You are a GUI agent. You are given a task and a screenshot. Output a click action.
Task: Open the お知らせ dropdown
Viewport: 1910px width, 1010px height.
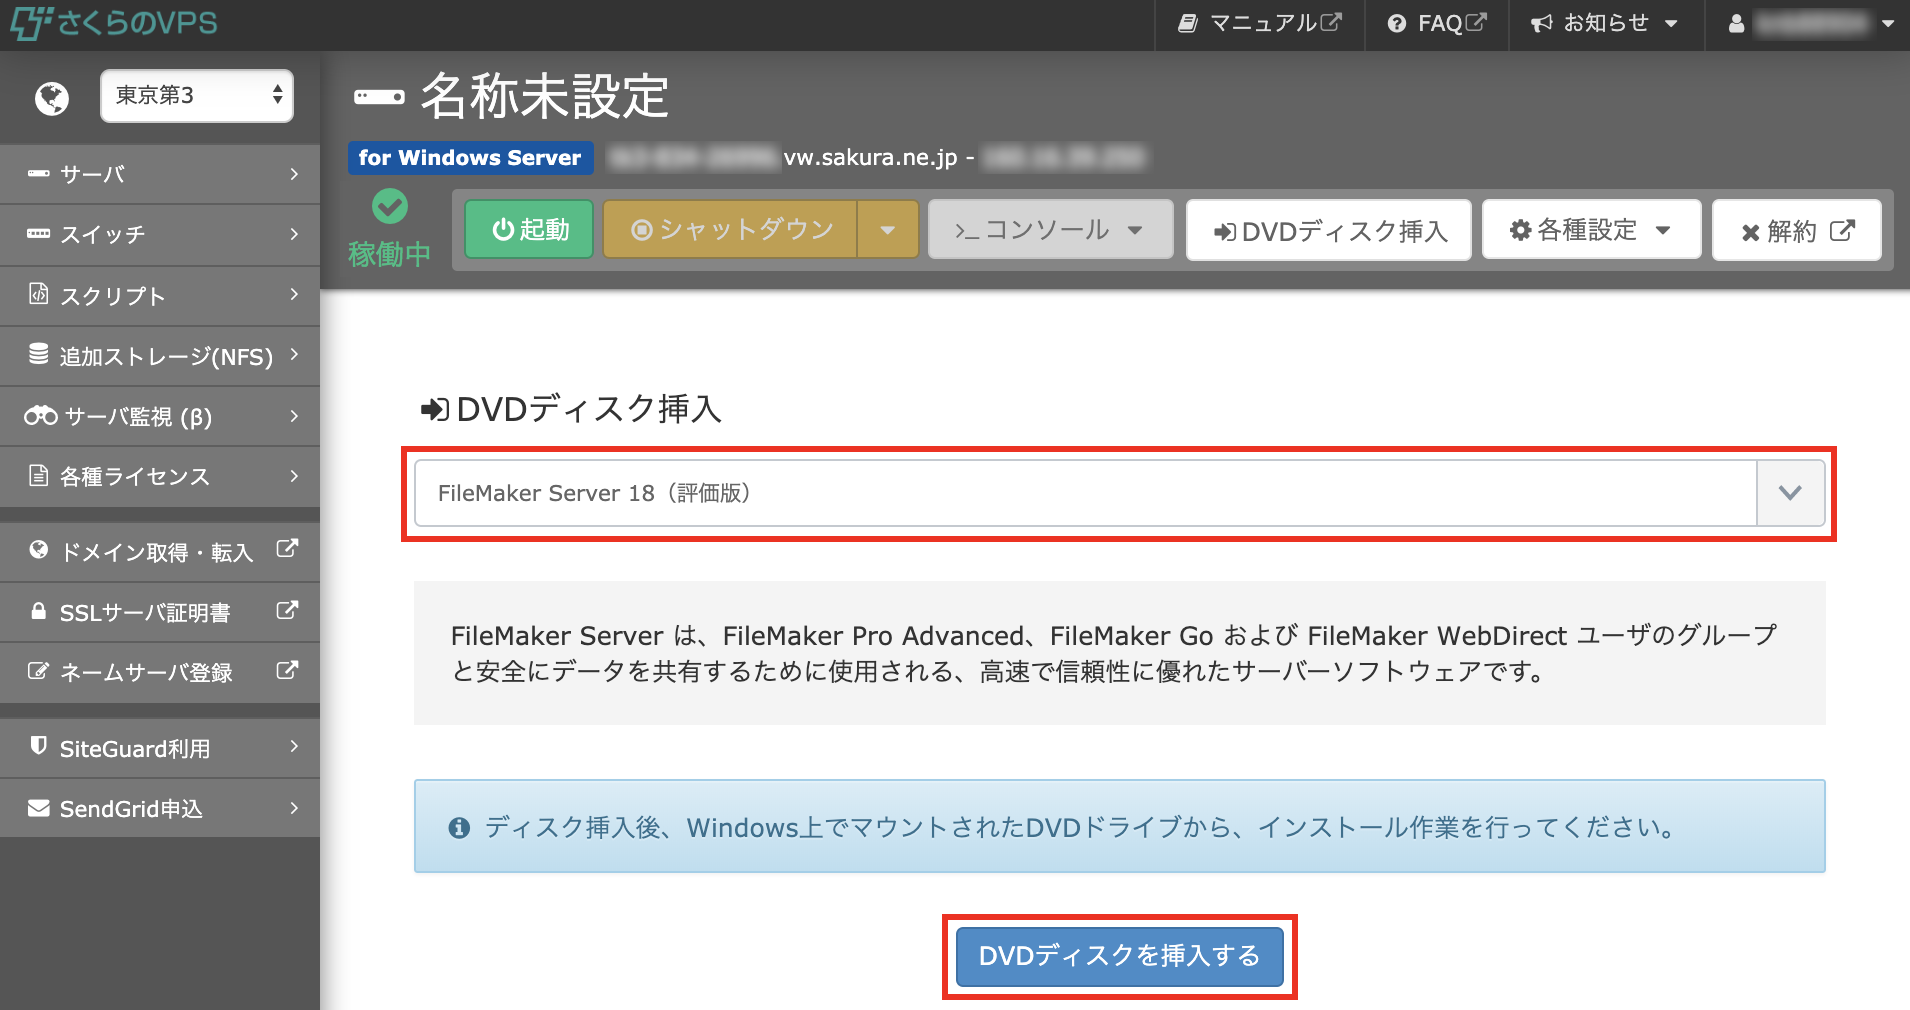[x=1604, y=23]
